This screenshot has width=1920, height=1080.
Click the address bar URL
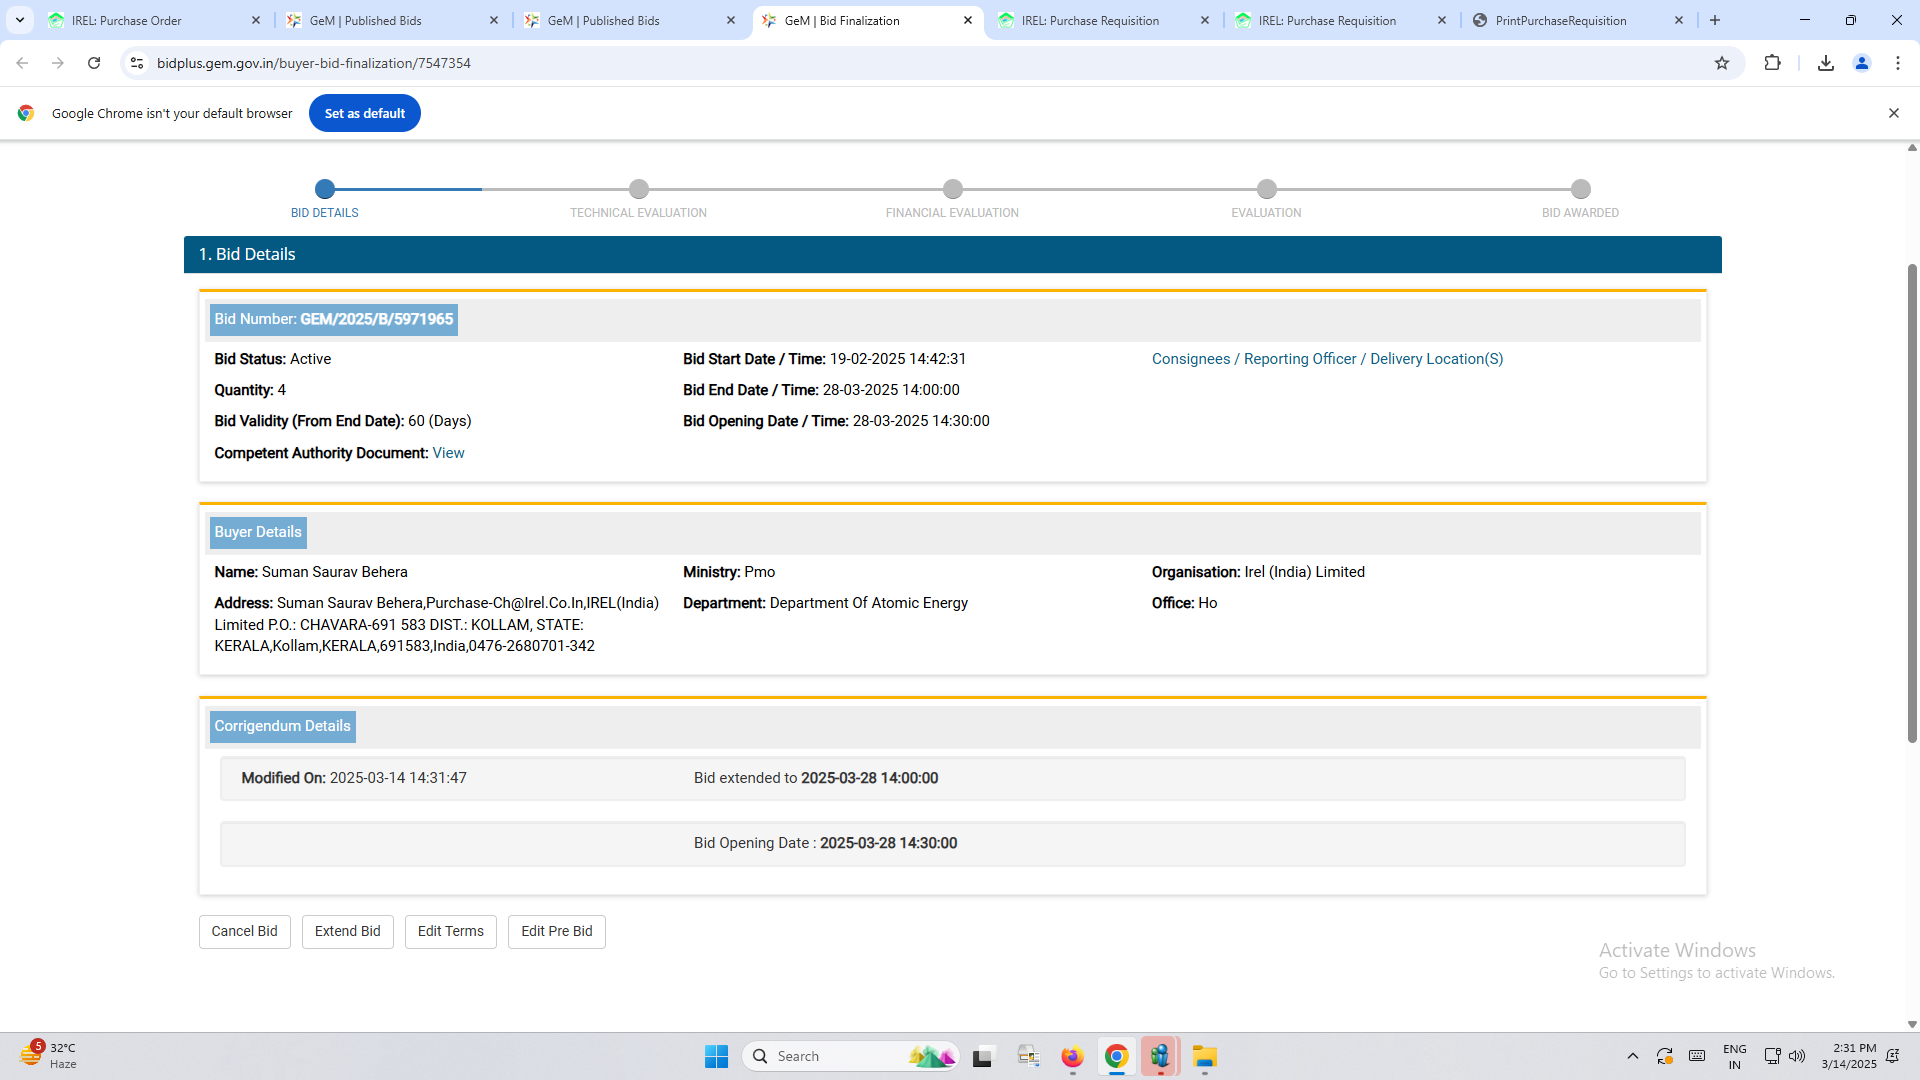point(314,63)
